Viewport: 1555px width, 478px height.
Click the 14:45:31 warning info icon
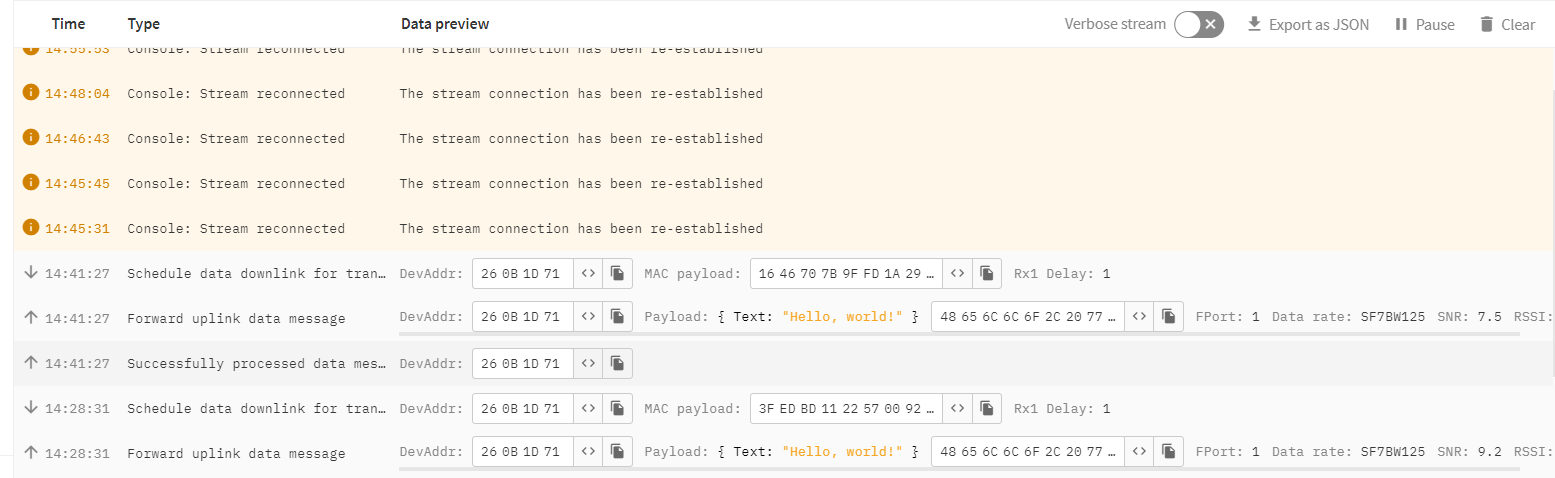click(x=31, y=228)
